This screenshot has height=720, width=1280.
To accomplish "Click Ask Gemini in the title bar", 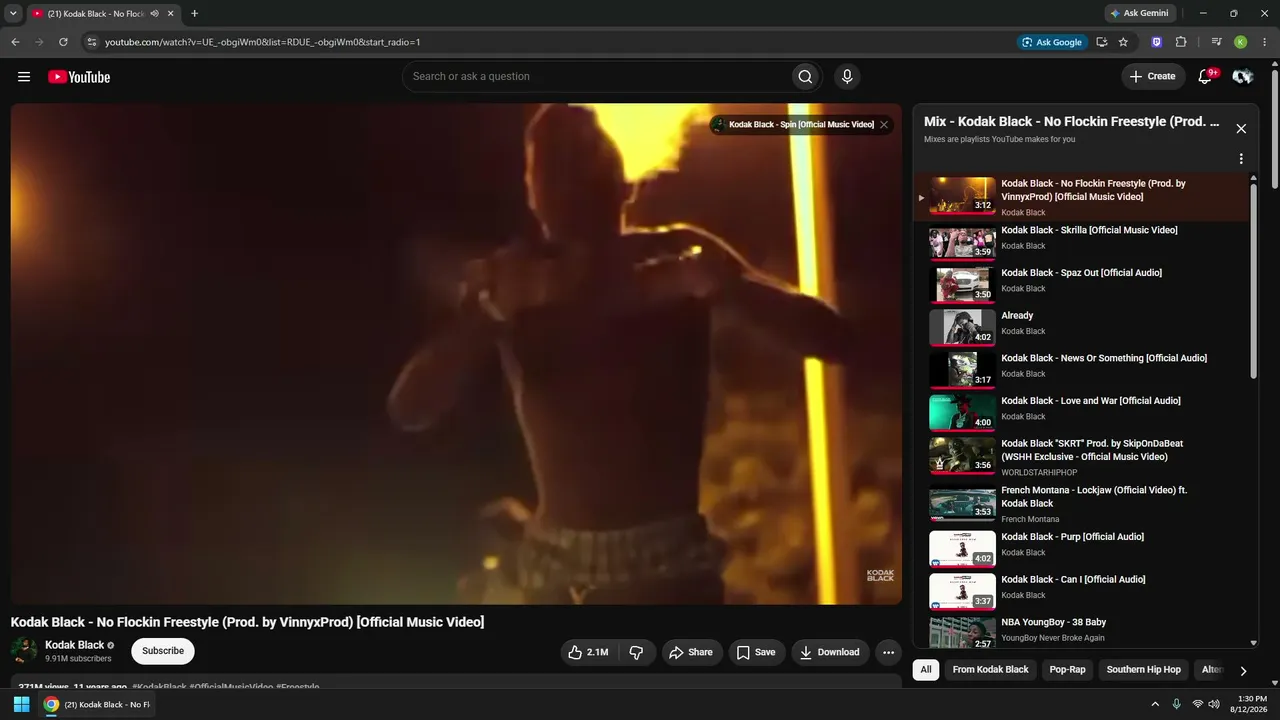I will click(x=1138, y=14).
